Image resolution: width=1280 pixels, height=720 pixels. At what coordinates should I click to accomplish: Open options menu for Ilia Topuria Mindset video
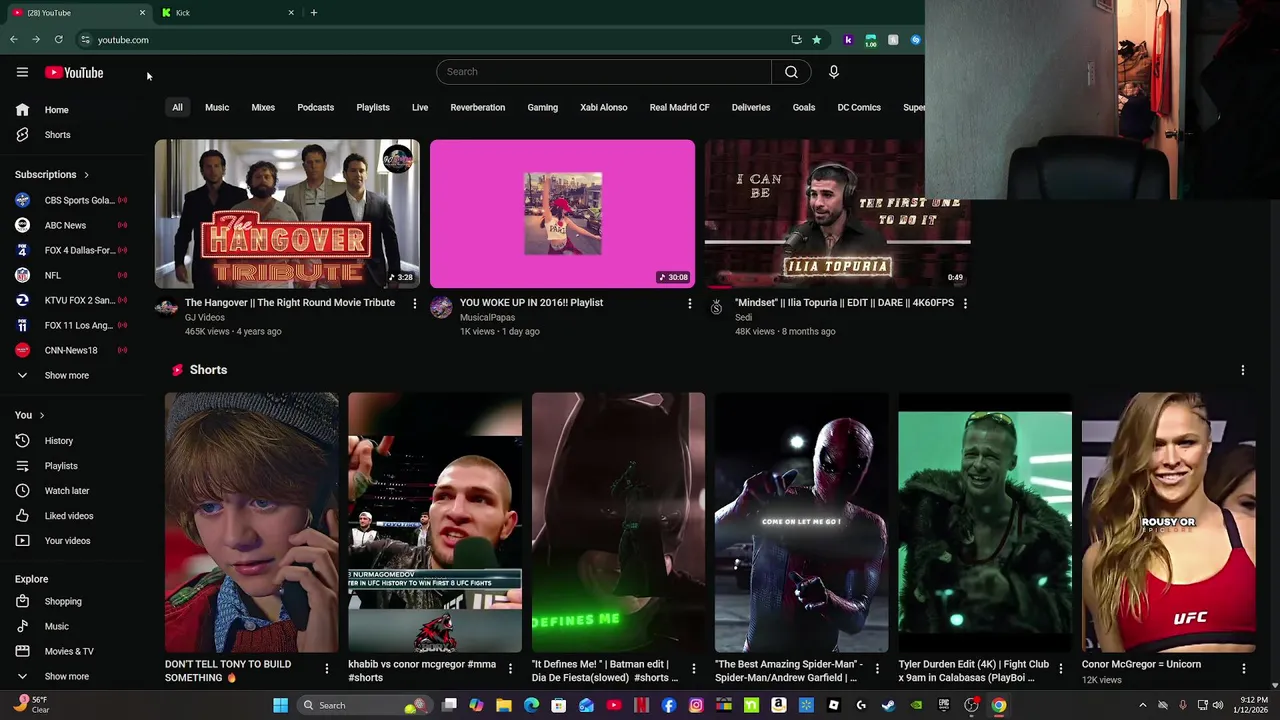(x=965, y=303)
